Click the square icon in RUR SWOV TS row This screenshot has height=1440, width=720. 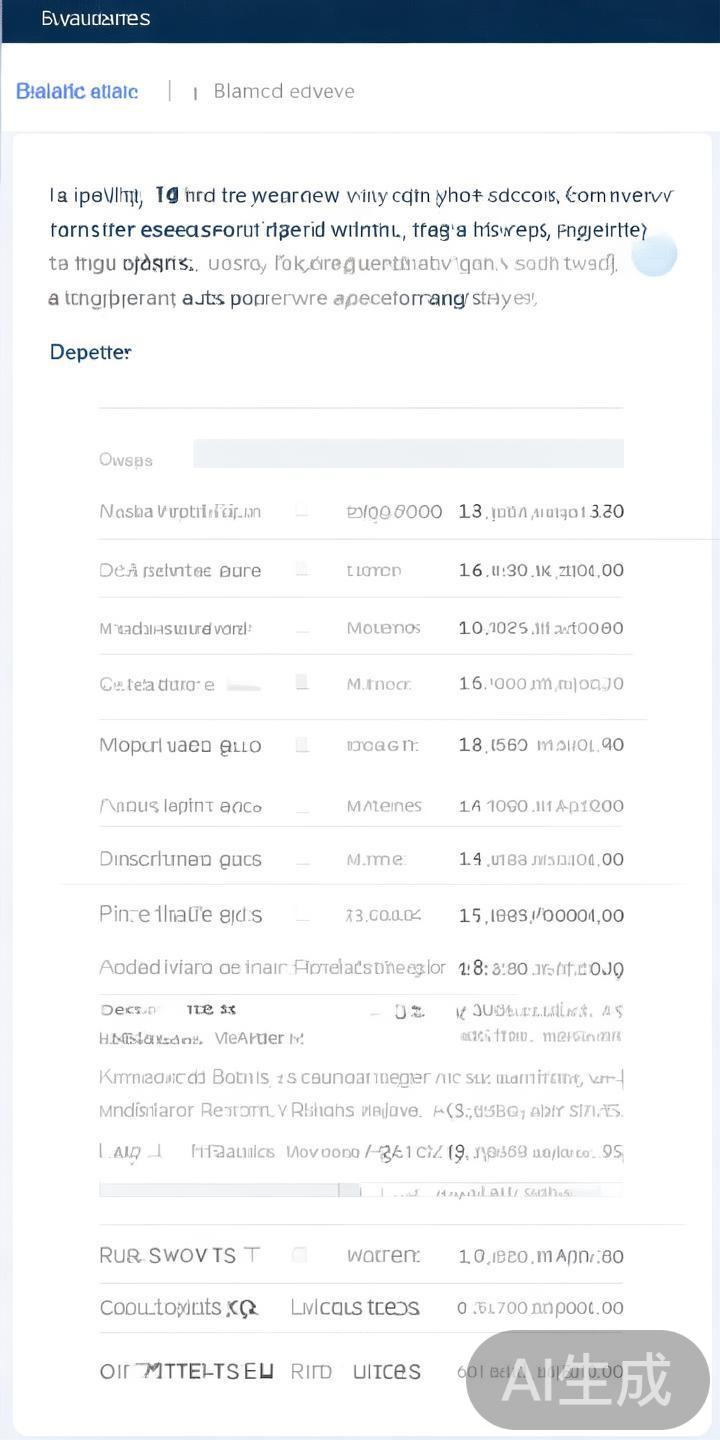[x=299, y=1255]
